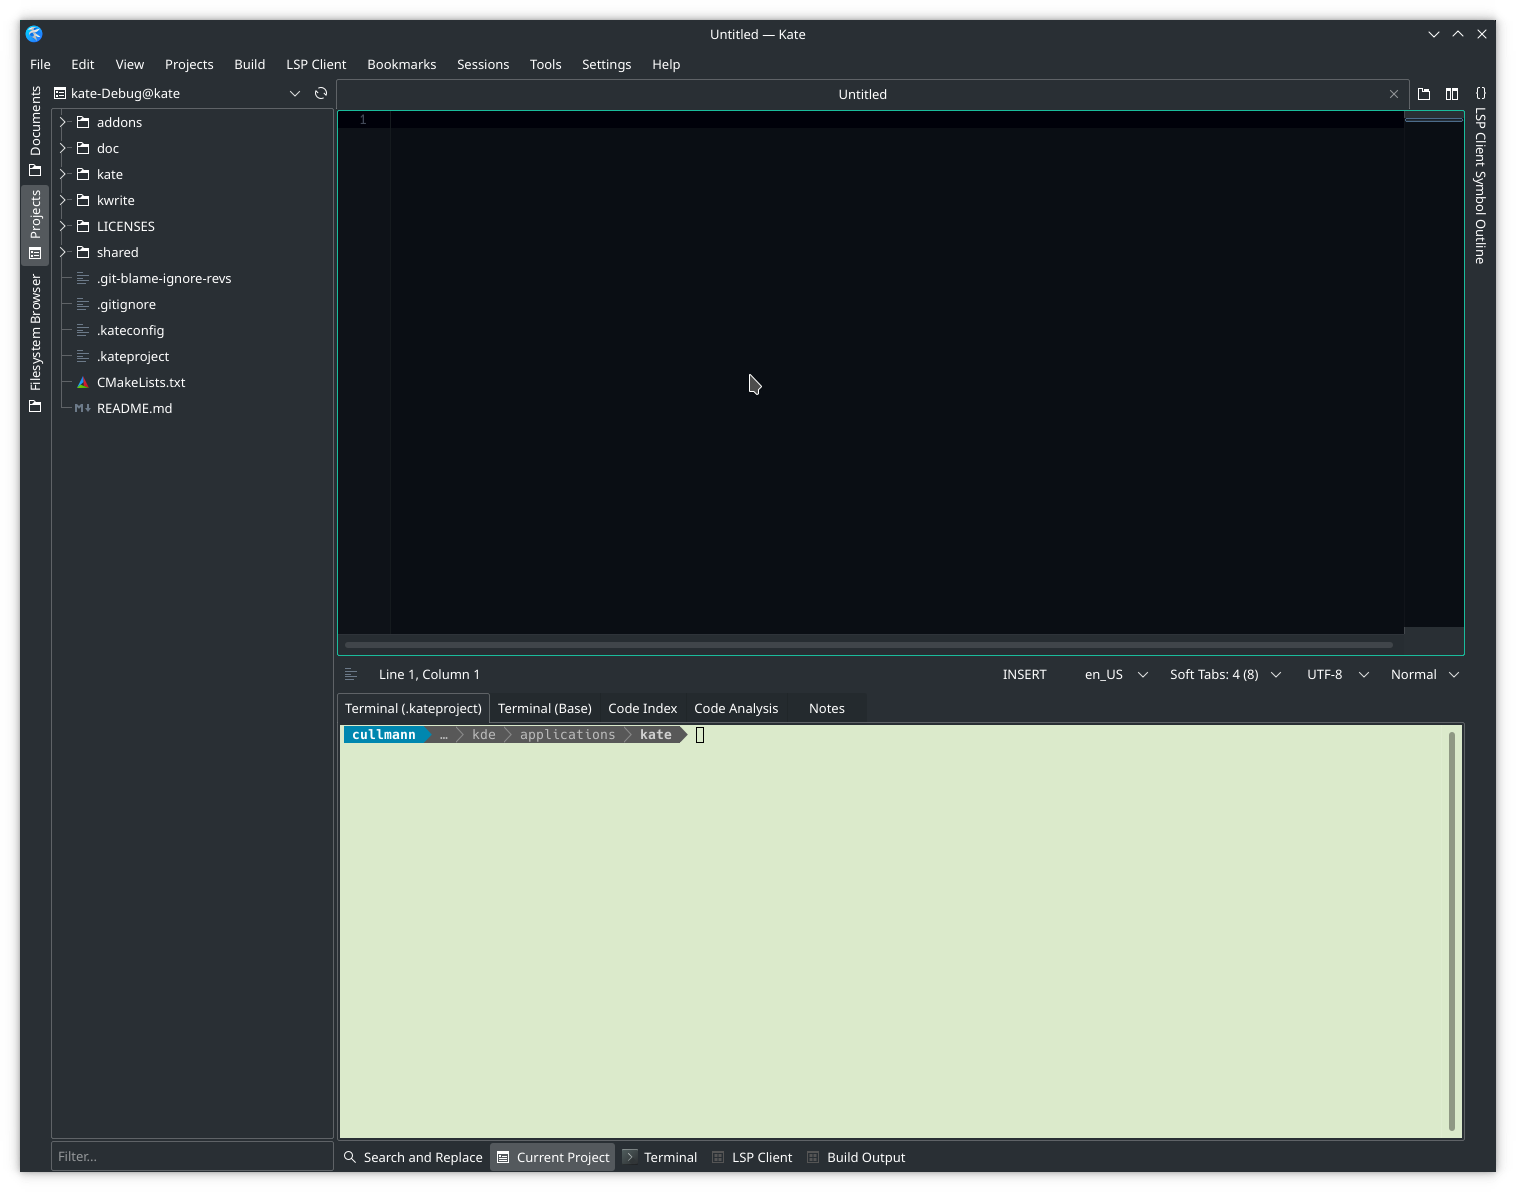Open the en_US dictionary dropdown
Image resolution: width=1516 pixels, height=1192 pixels.
(1116, 675)
